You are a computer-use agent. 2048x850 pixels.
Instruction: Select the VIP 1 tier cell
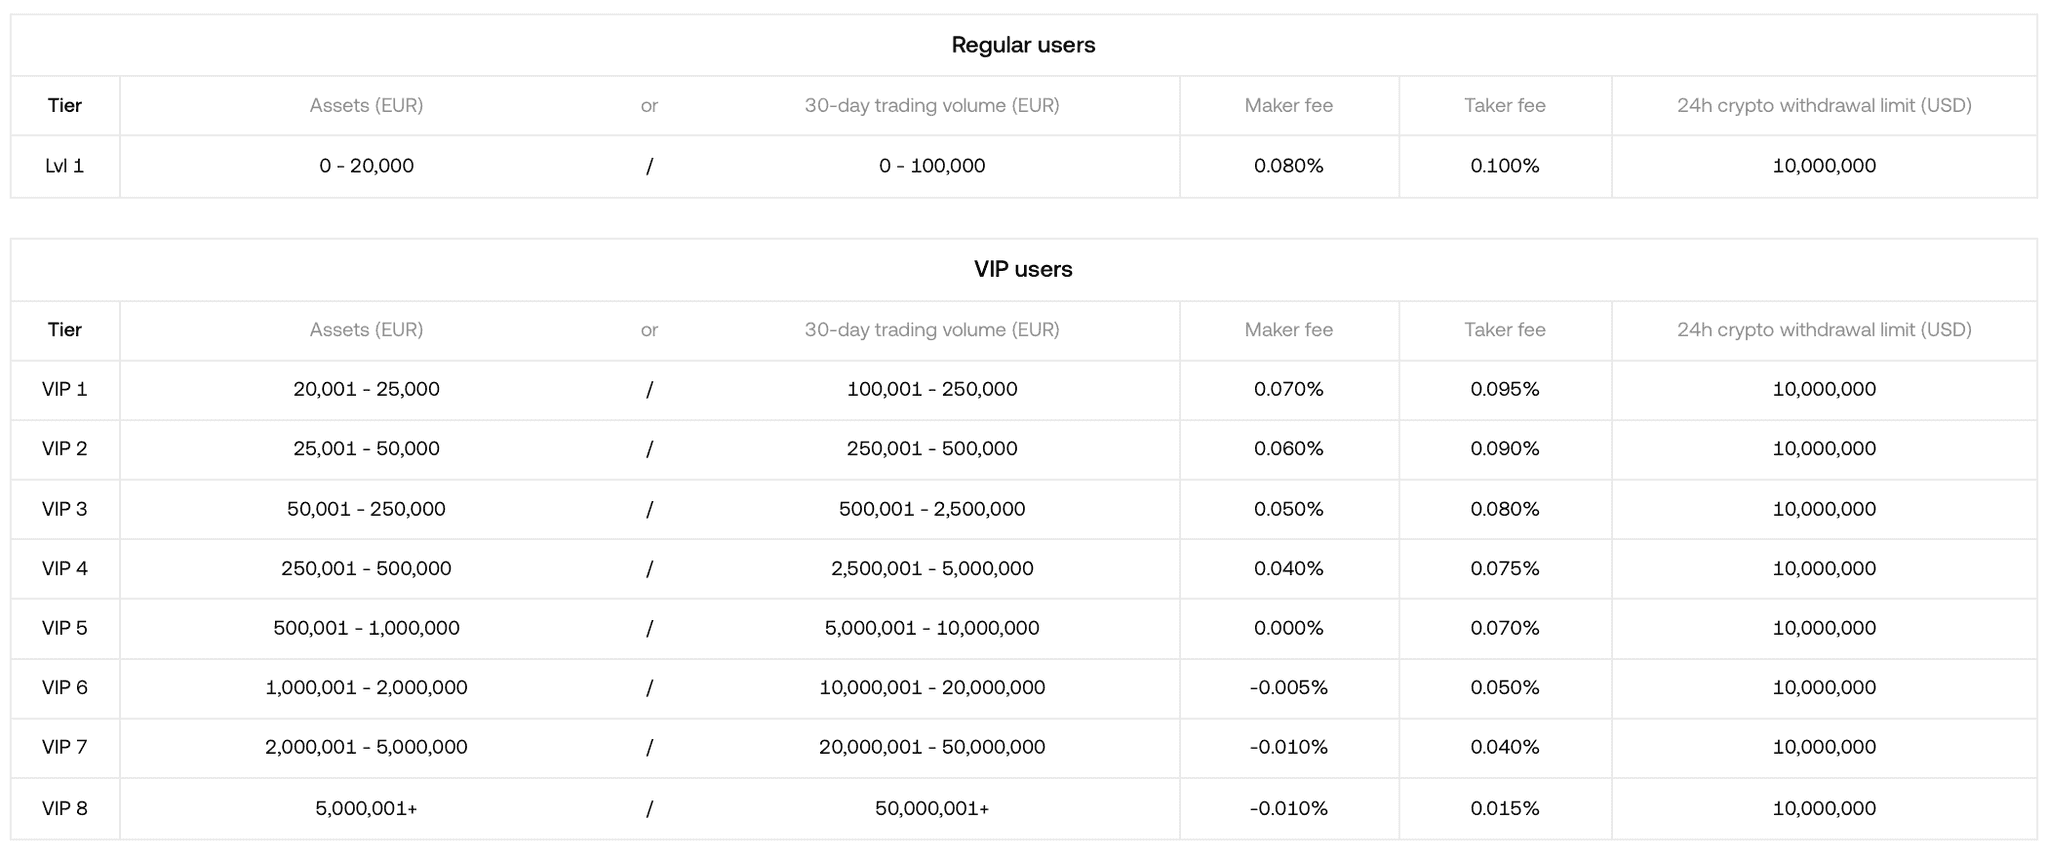coord(65,389)
